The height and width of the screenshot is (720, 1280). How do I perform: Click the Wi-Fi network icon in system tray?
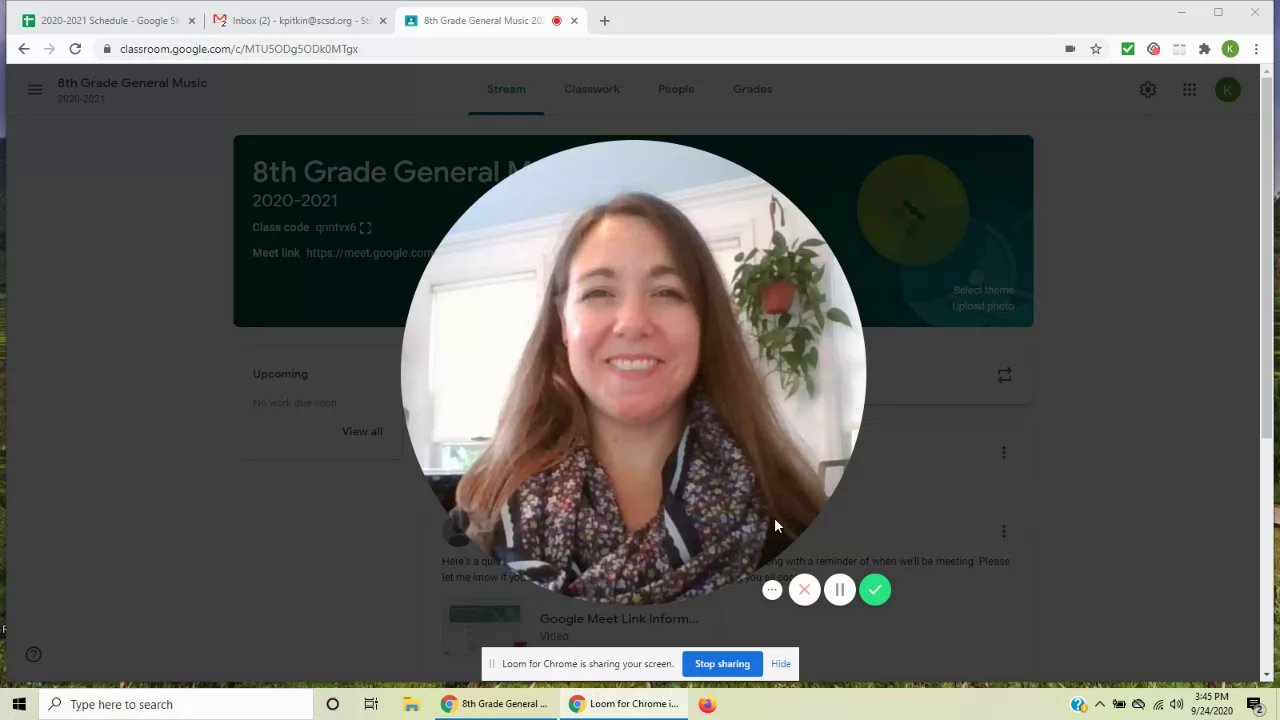pyautogui.click(x=1157, y=704)
